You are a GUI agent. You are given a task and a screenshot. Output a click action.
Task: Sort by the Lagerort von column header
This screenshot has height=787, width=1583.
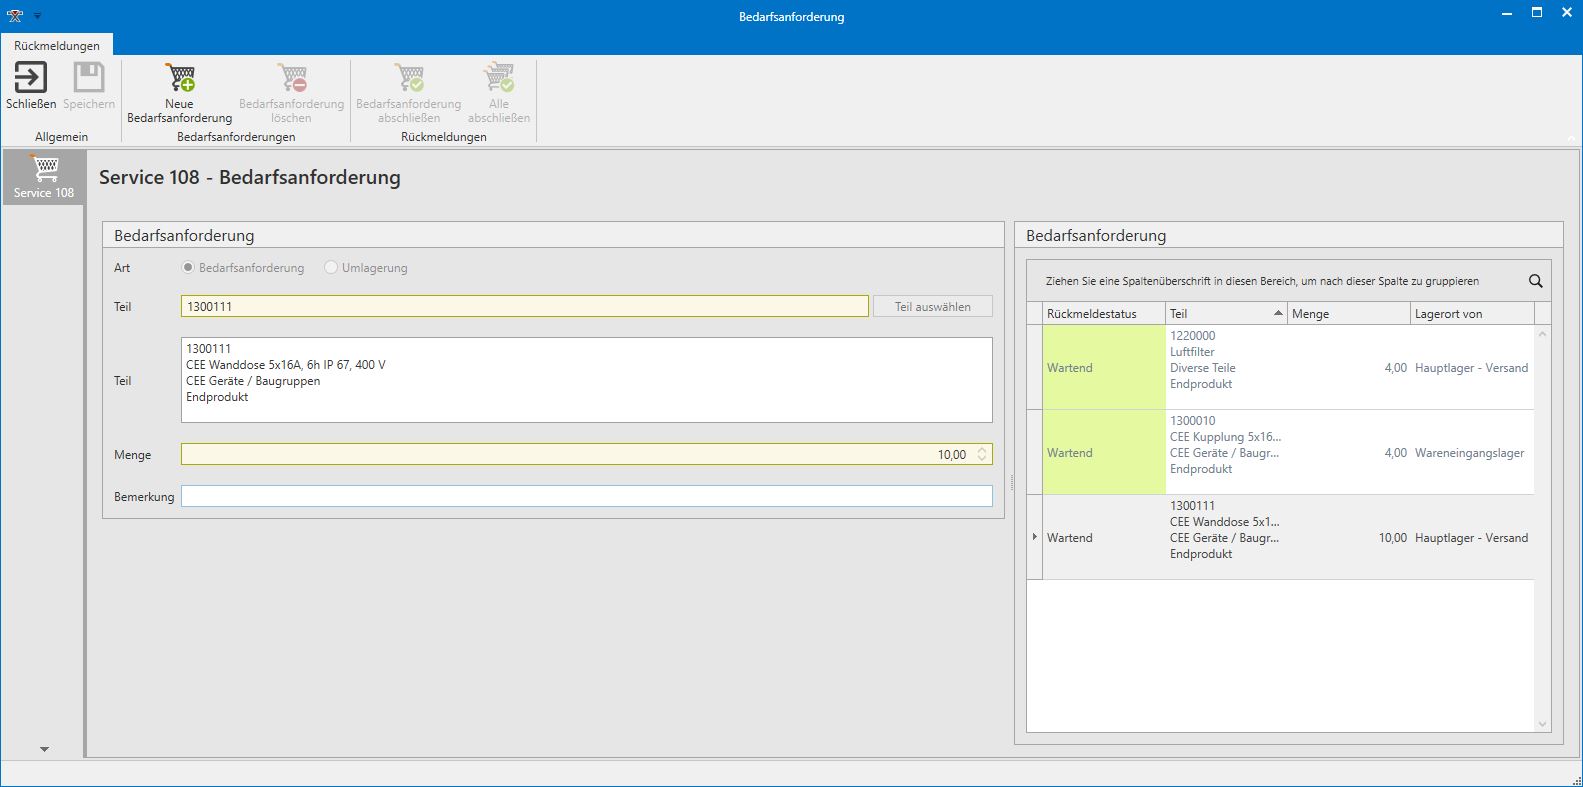click(x=1472, y=313)
